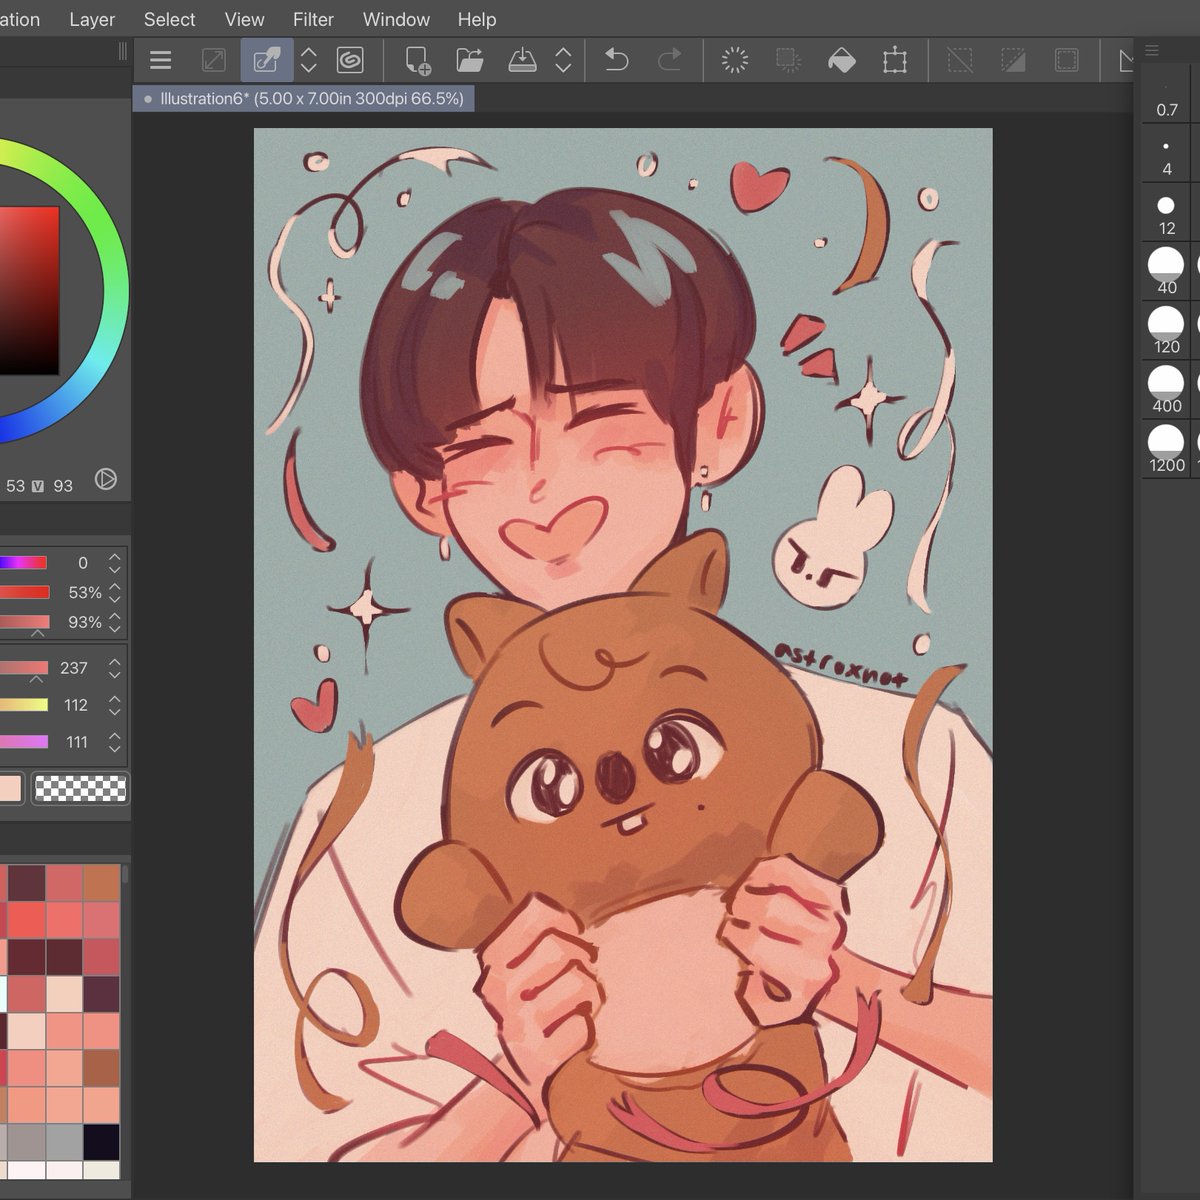Viewport: 1200px width, 1200px height.
Task: Choose brush size 120
Action: 1166,330
